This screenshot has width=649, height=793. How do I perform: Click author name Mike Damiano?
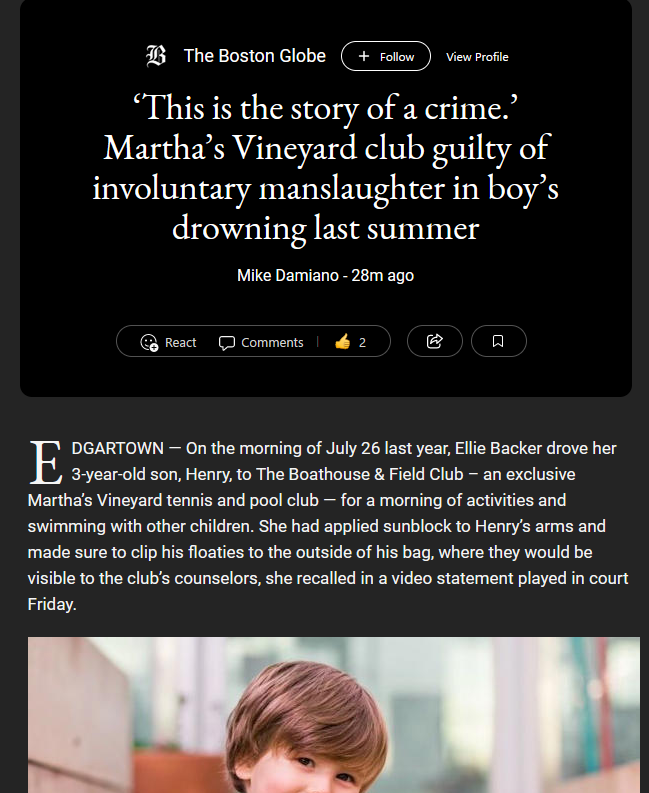(288, 276)
